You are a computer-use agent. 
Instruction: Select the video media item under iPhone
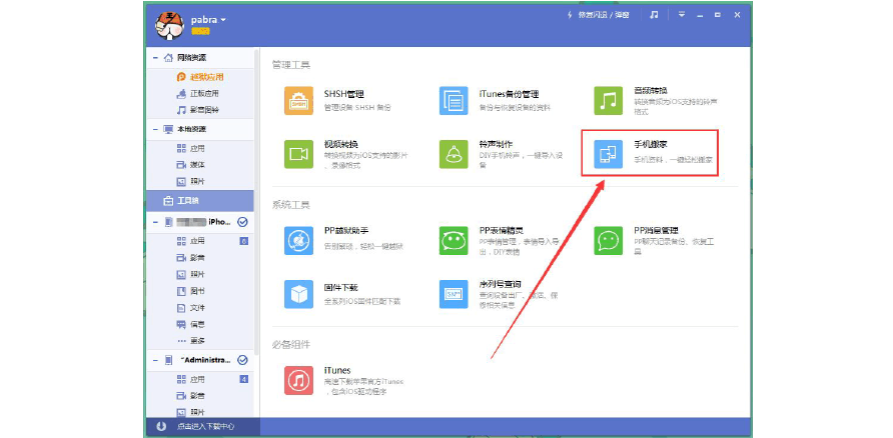(191, 258)
